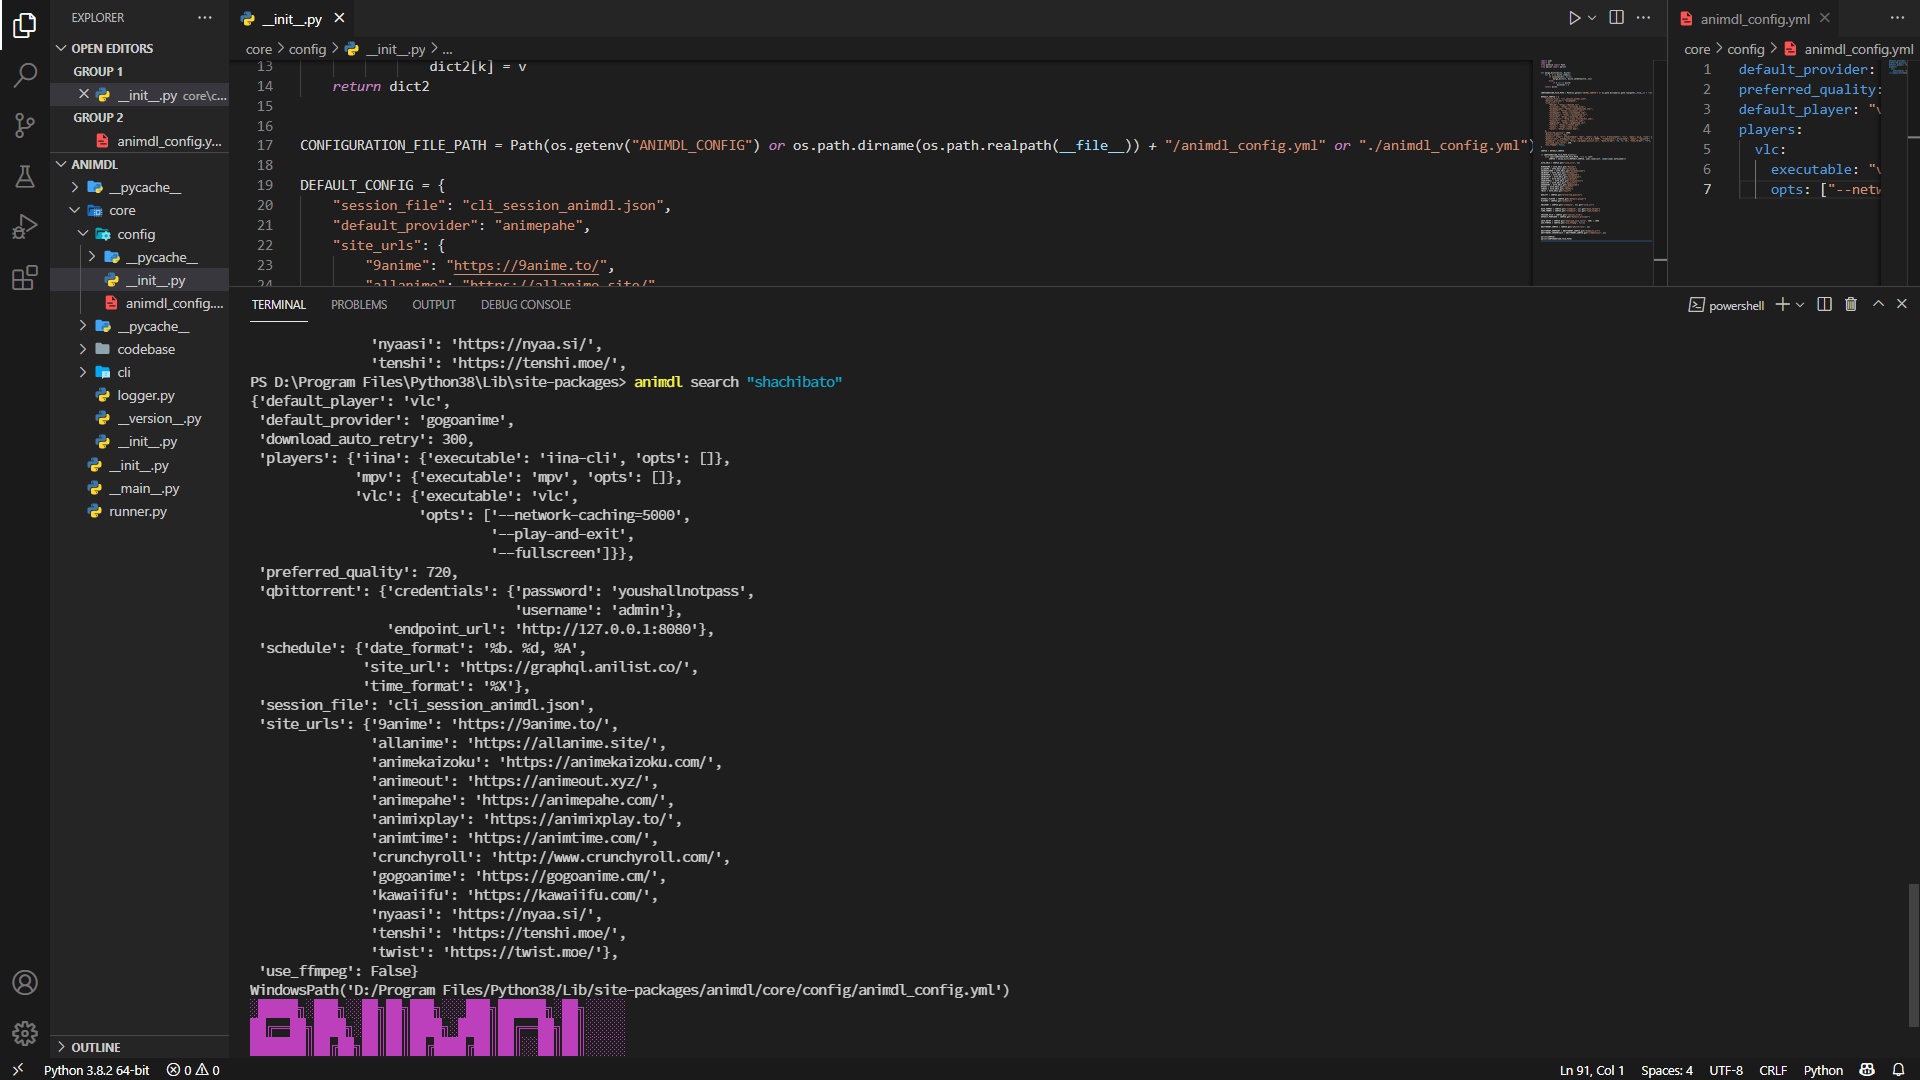The image size is (1920, 1080).
Task: Open notifications bell in status bar
Action: pos(1898,1070)
